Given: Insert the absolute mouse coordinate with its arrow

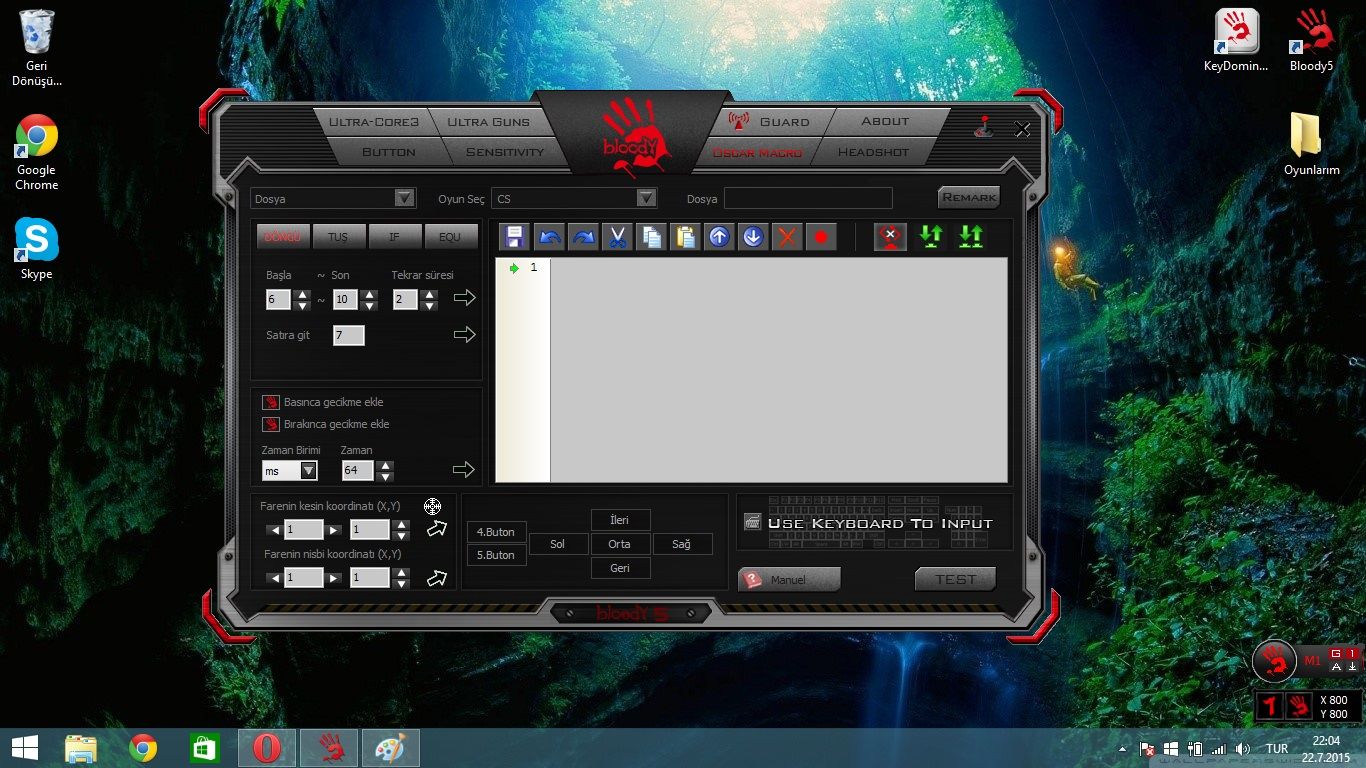Looking at the screenshot, I should tap(437, 529).
